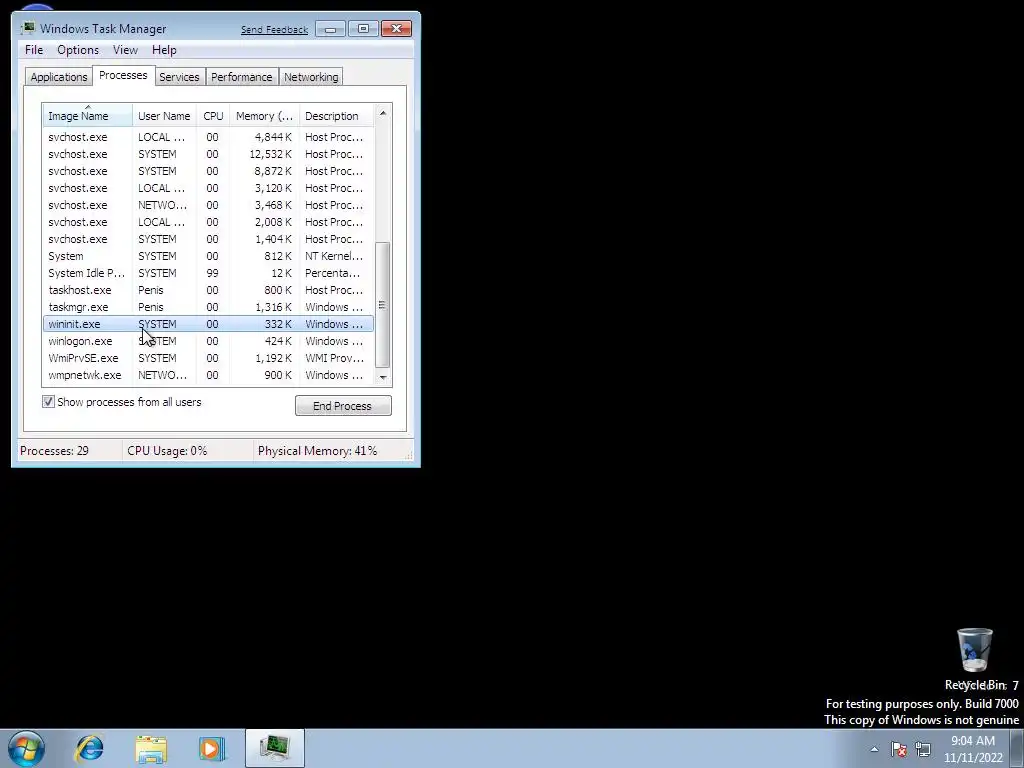Select the System process row
Viewport: 1024px width, 768px height.
tap(208, 256)
